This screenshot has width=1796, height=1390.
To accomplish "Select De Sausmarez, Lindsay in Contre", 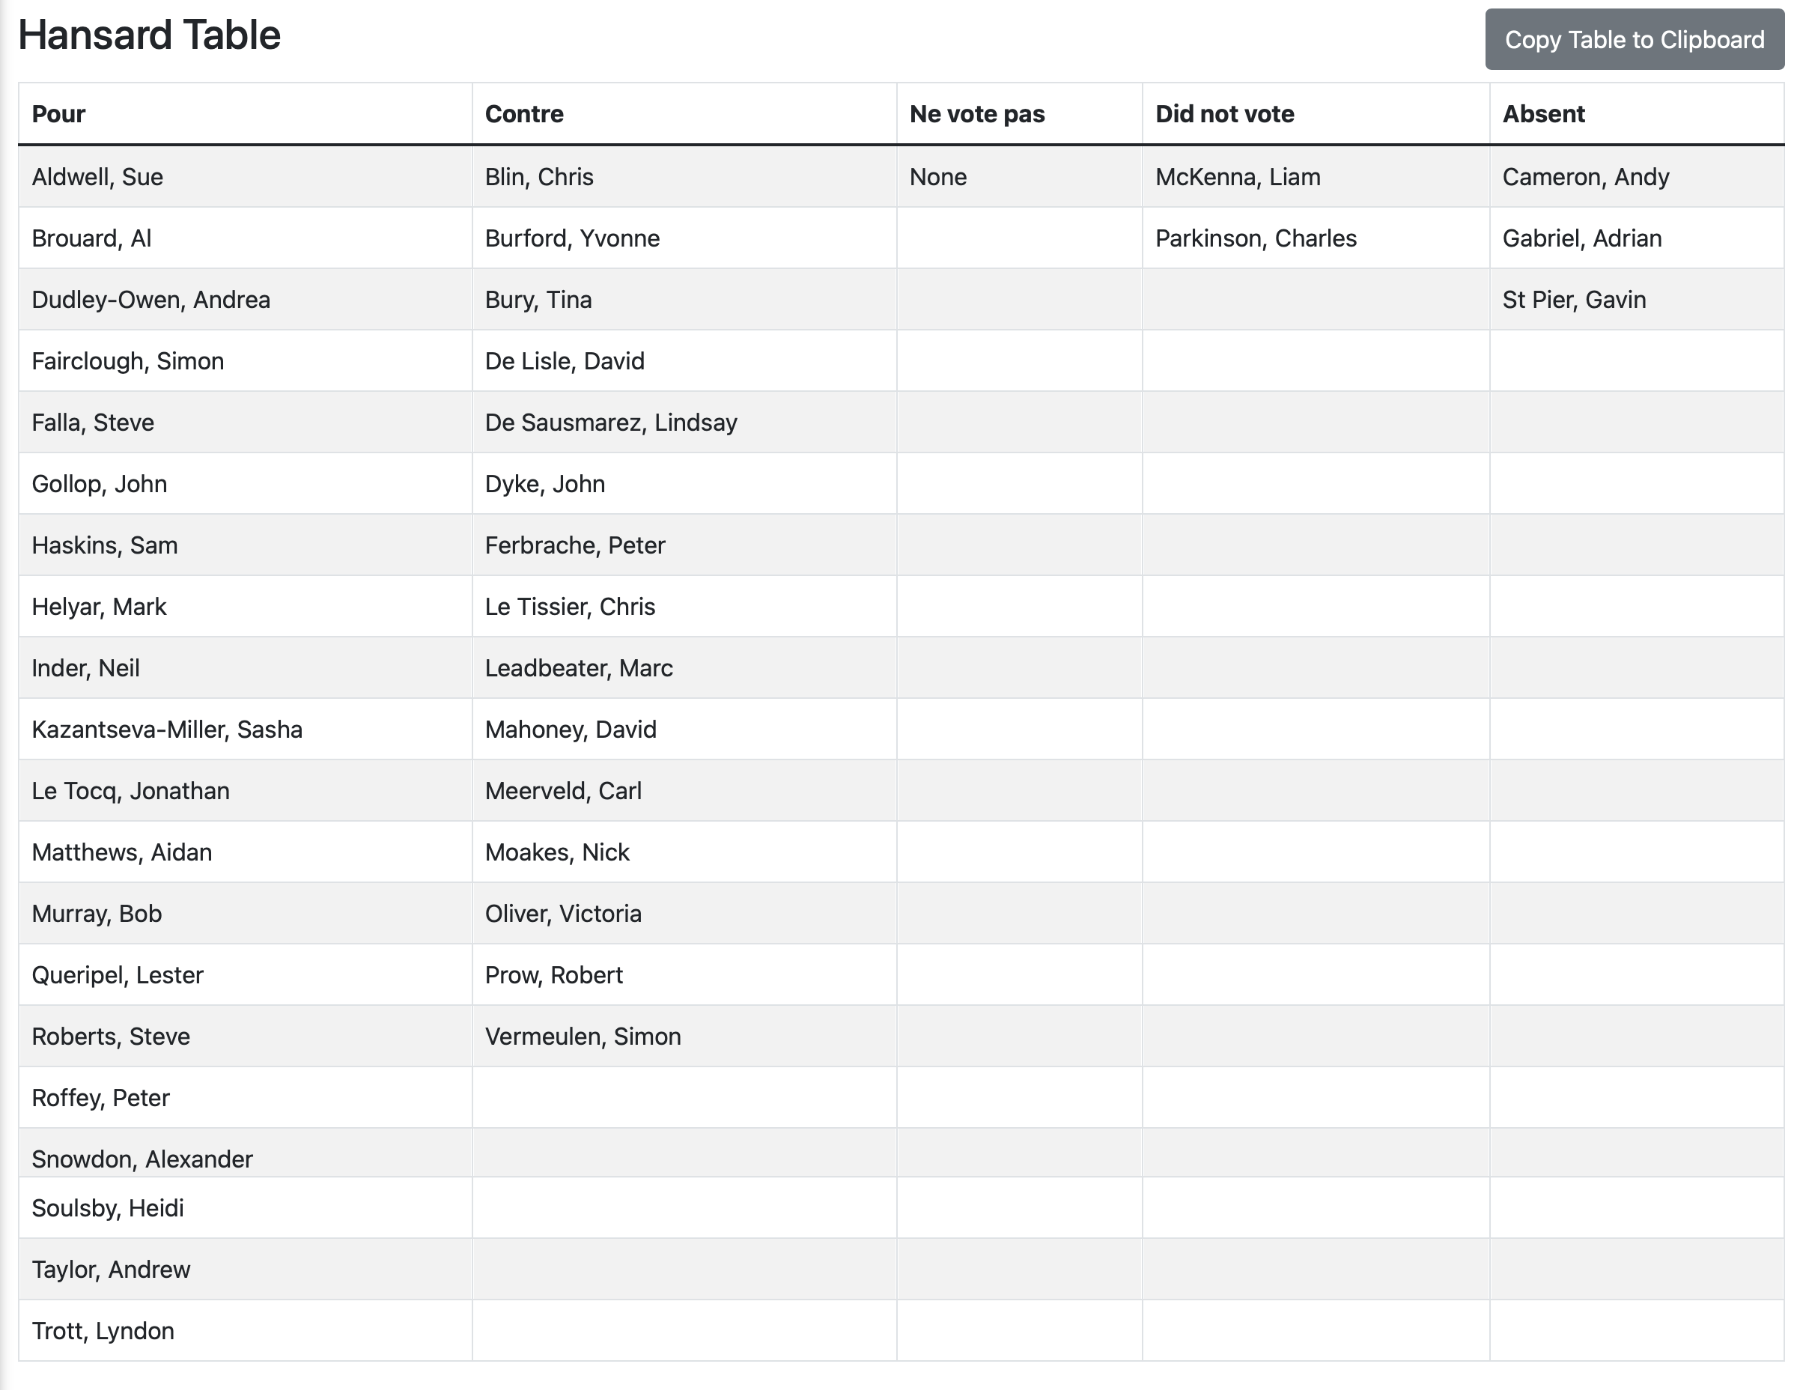I will click(x=684, y=422).
